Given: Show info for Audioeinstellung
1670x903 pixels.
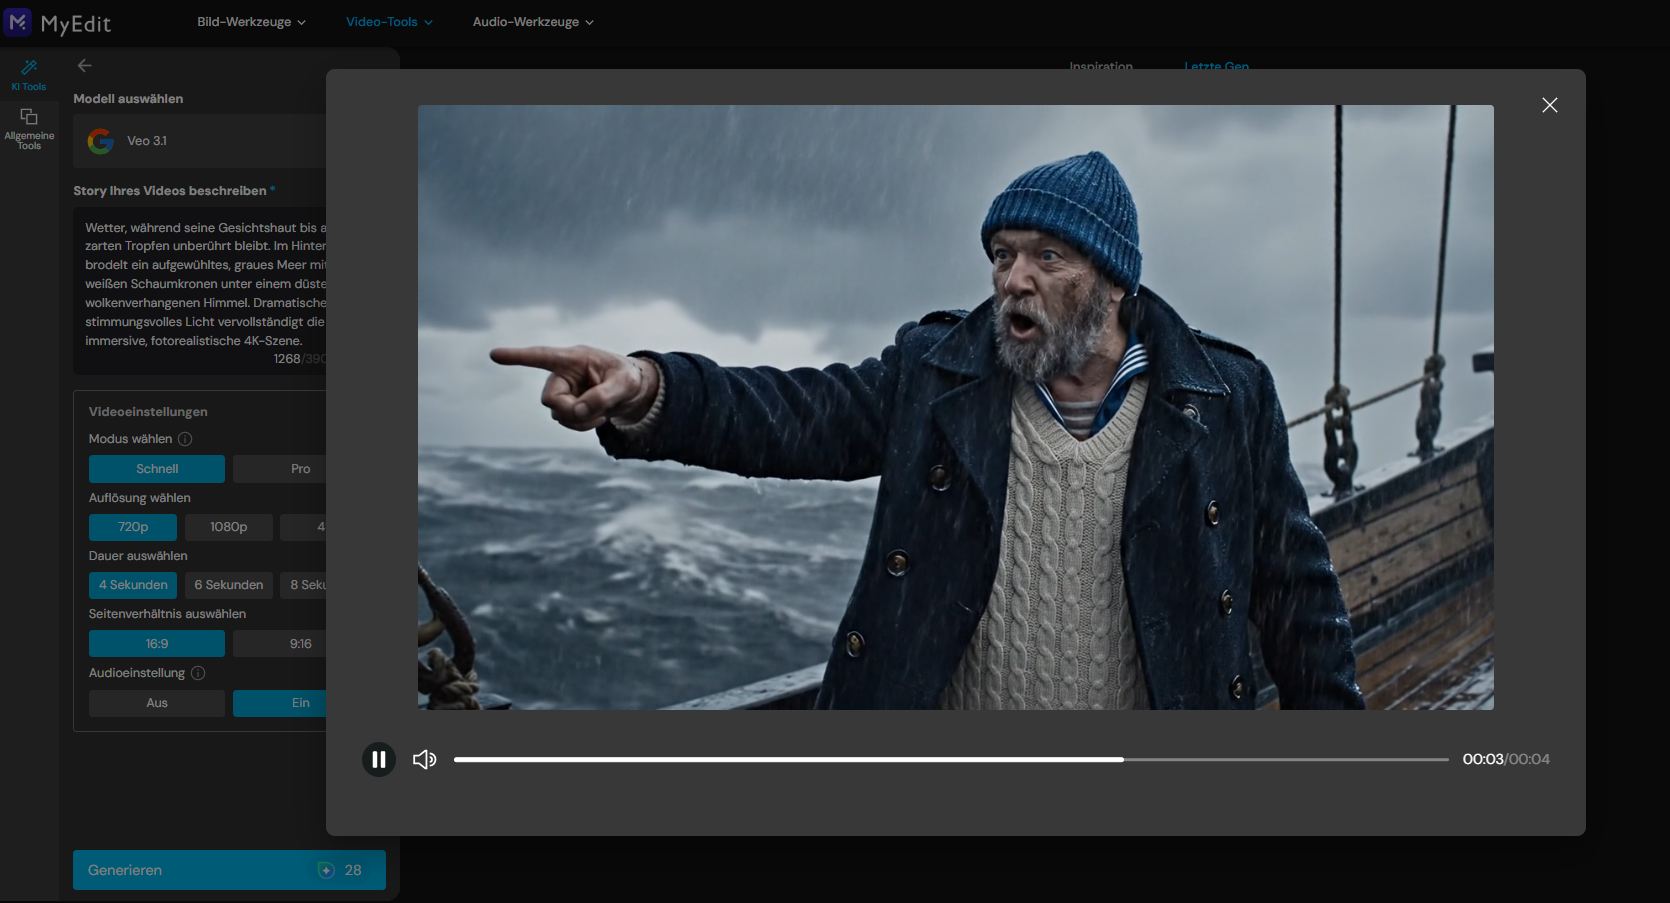Looking at the screenshot, I should (x=198, y=673).
